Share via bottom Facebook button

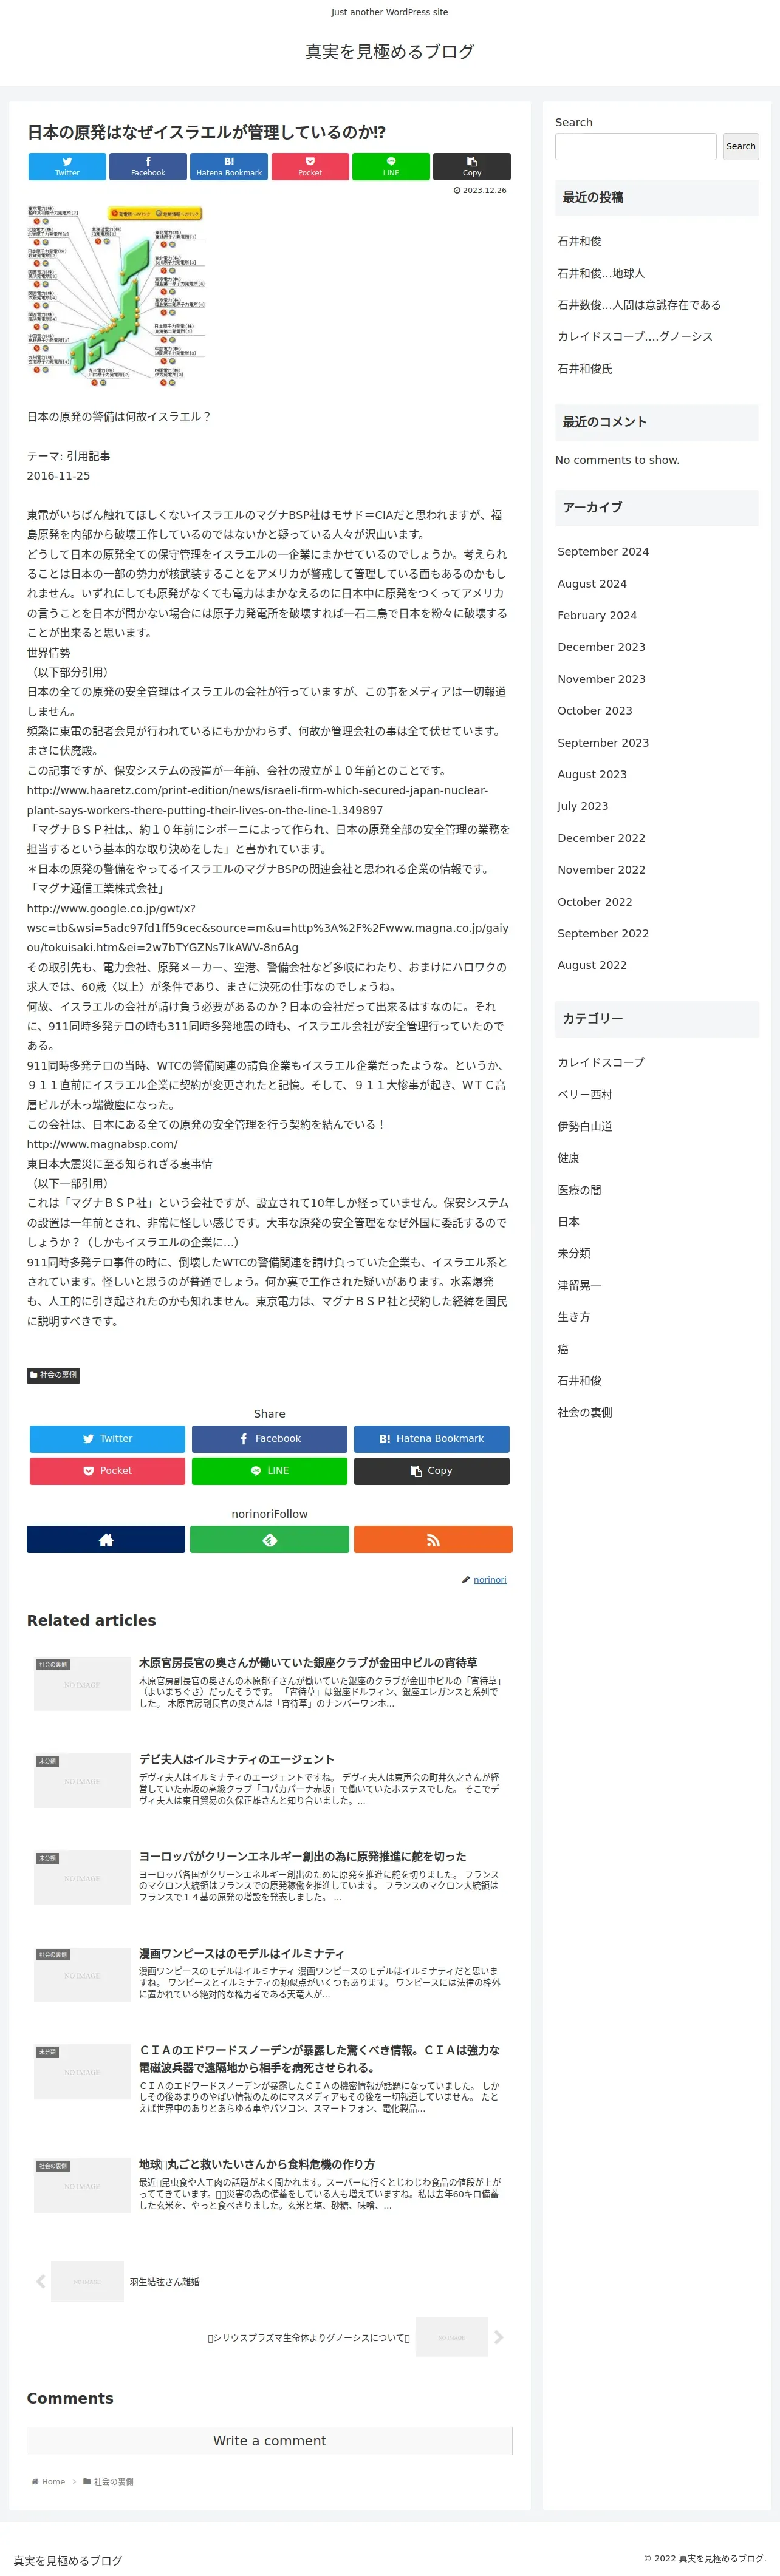coord(269,1438)
